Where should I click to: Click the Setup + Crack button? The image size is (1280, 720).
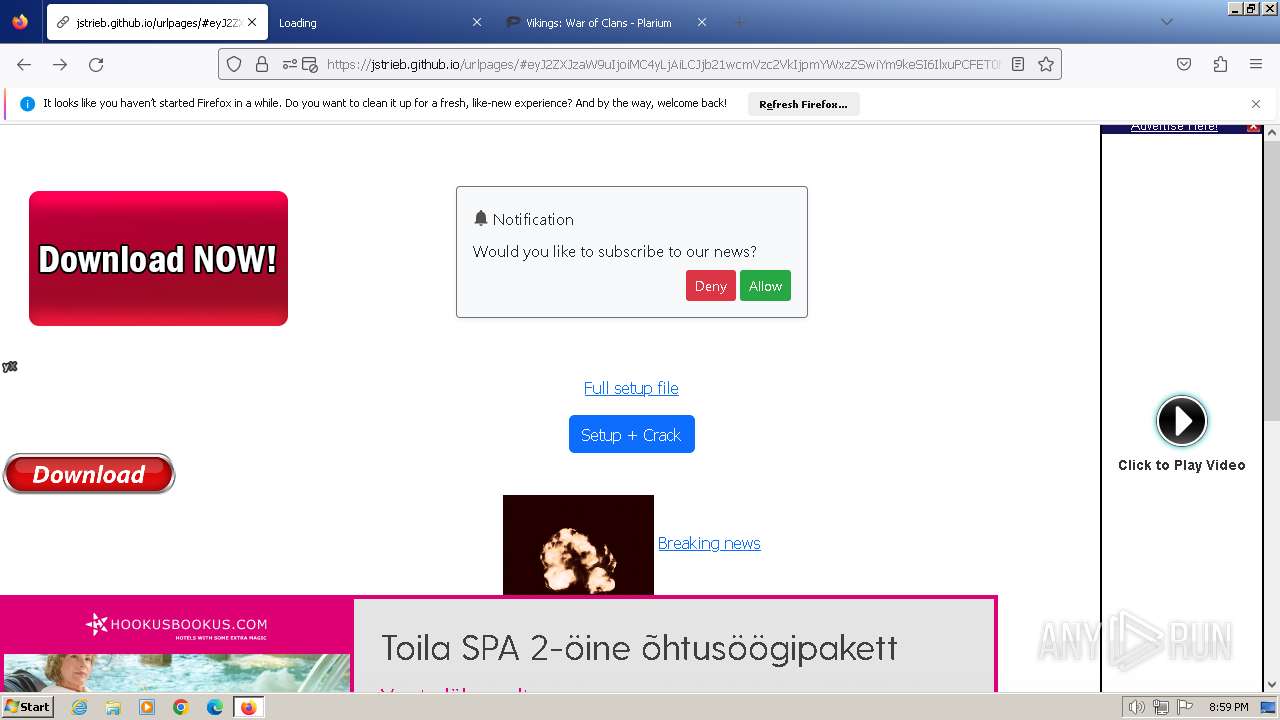coord(631,434)
